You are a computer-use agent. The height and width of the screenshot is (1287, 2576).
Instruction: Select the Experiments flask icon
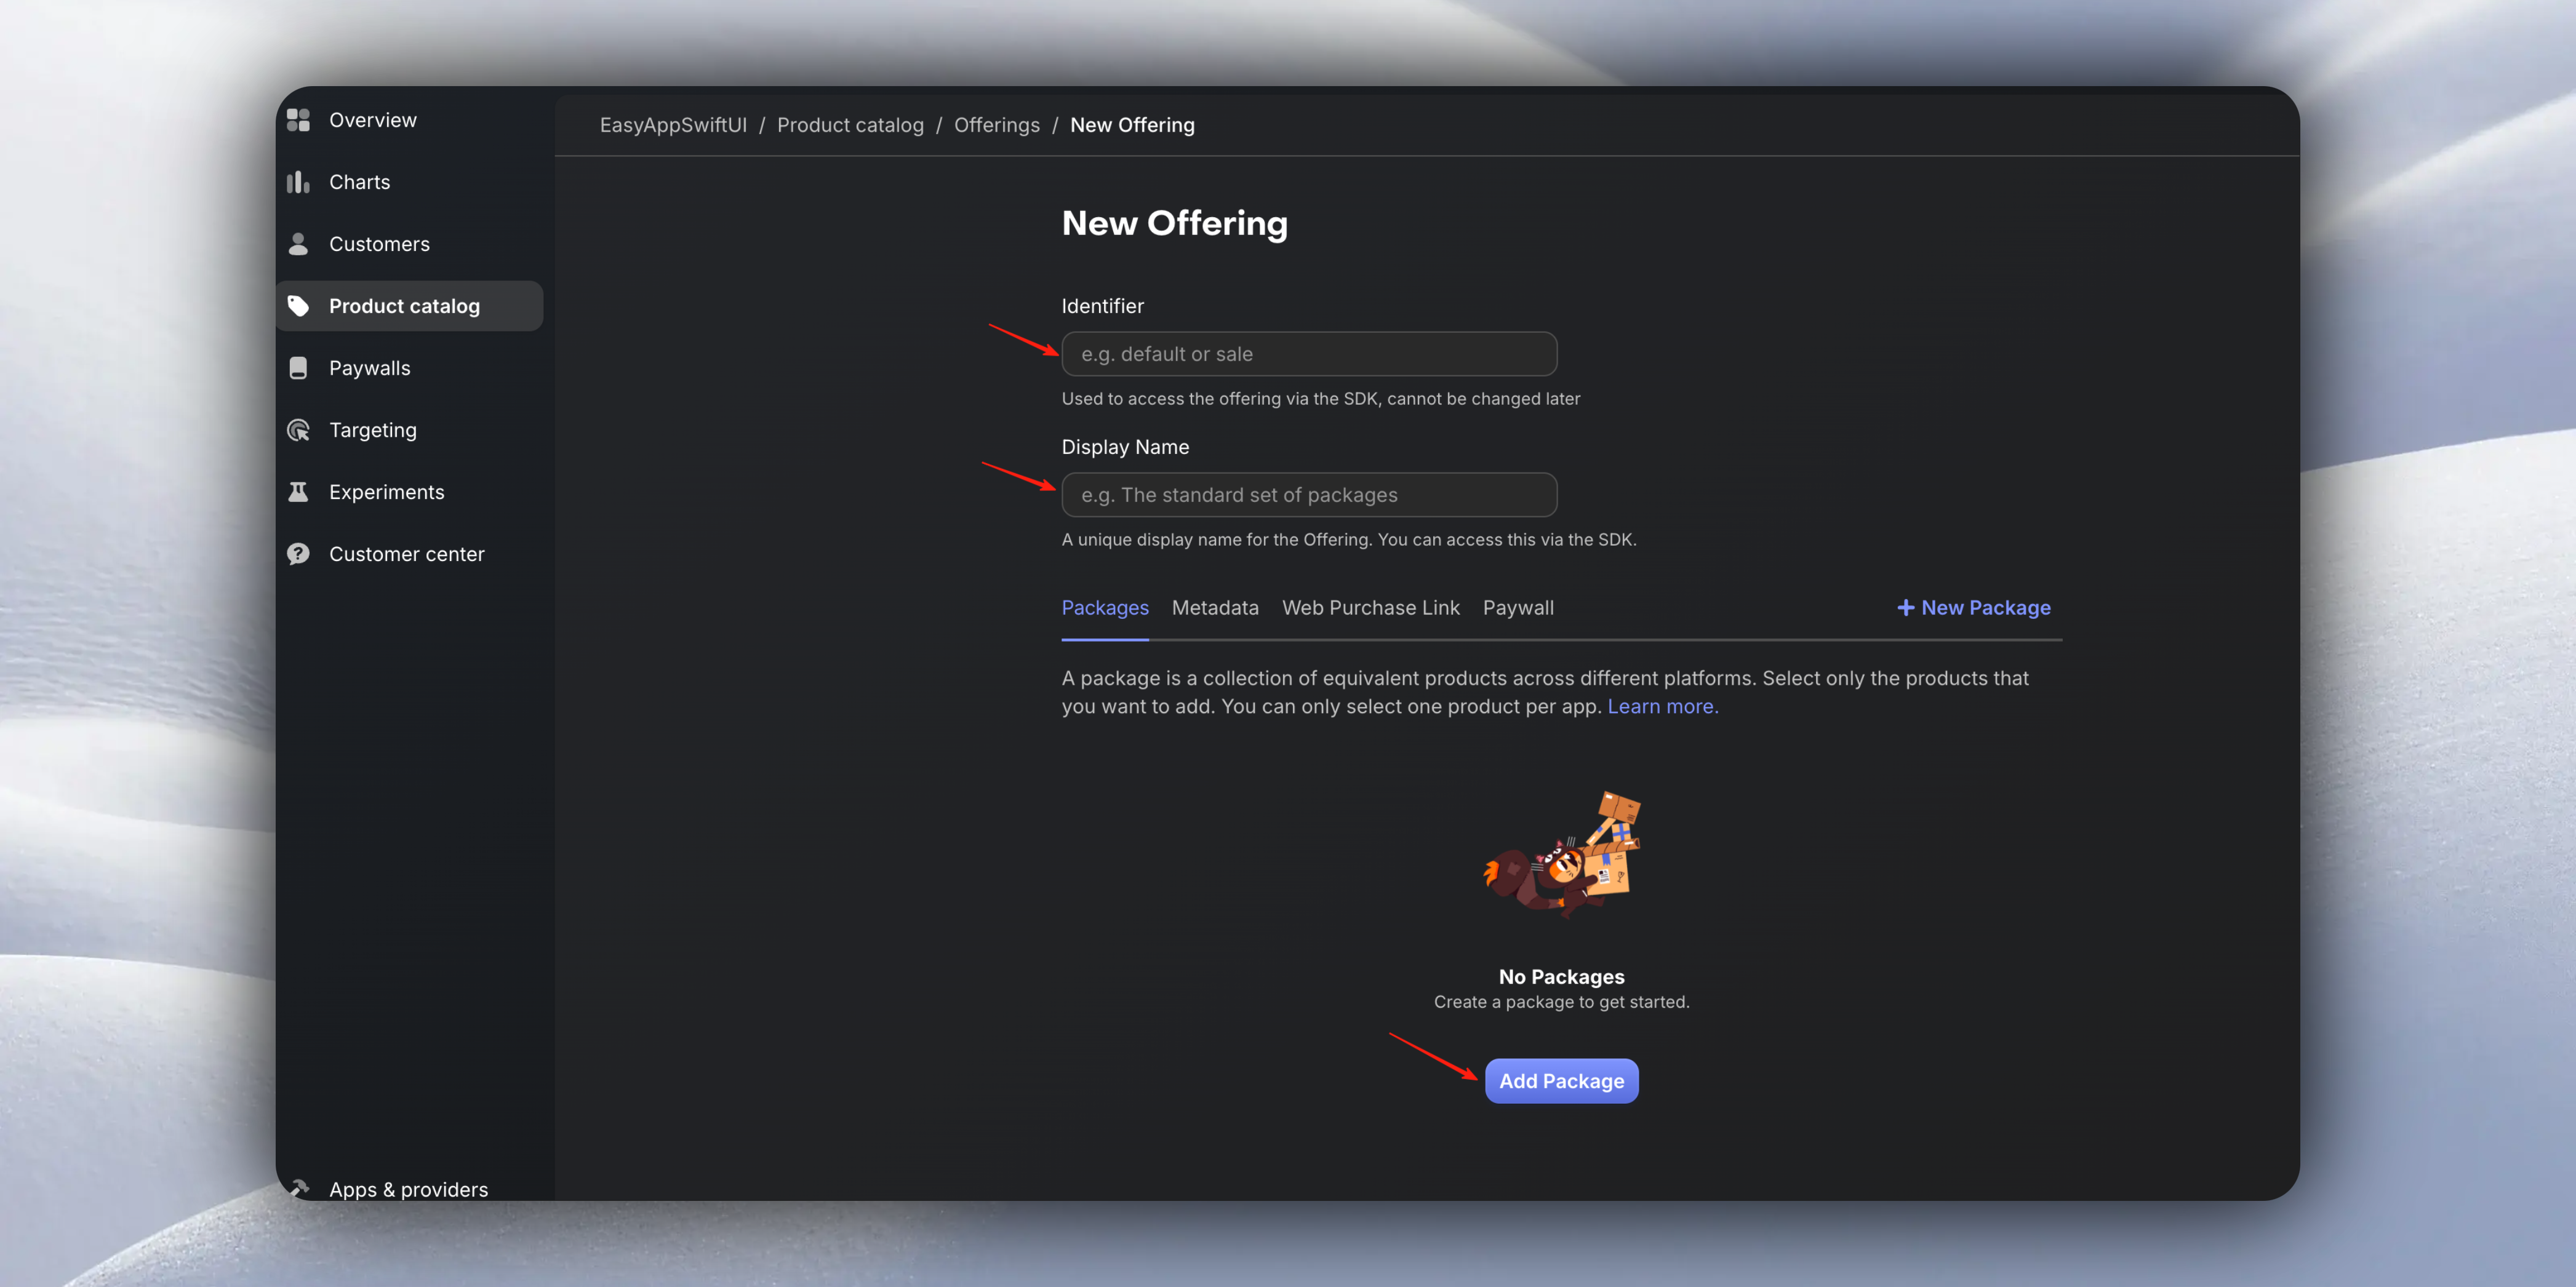298,491
